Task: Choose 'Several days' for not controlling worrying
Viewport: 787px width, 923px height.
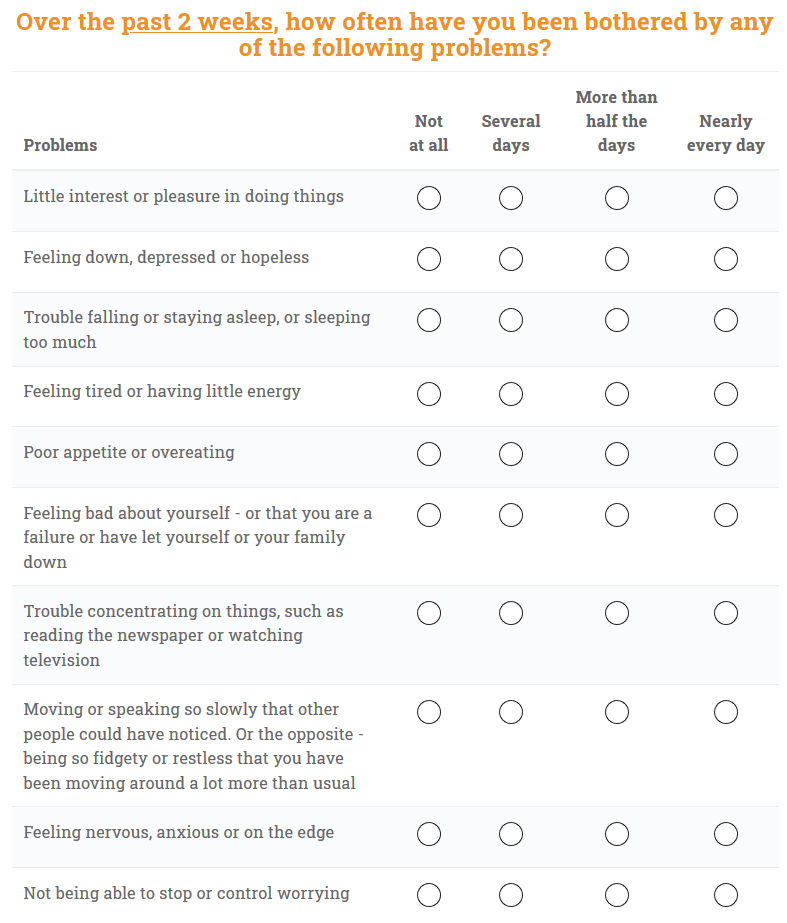Action: tap(511, 895)
